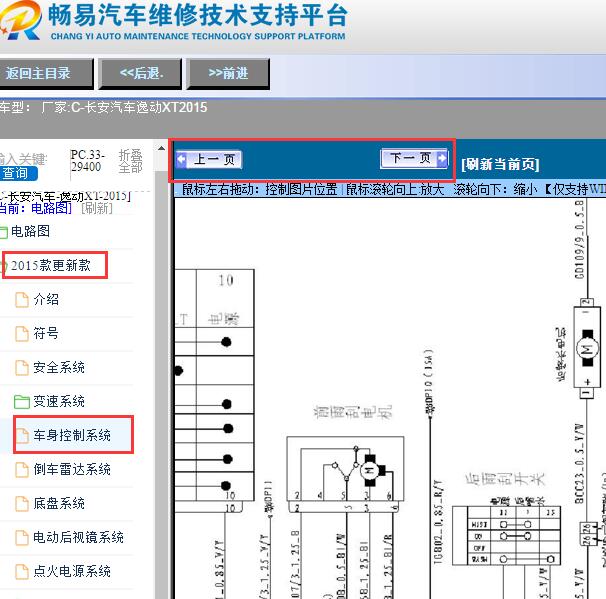The width and height of the screenshot is (606, 599).
Task: Click the 介绍 page icon
Action: pyautogui.click(x=22, y=300)
